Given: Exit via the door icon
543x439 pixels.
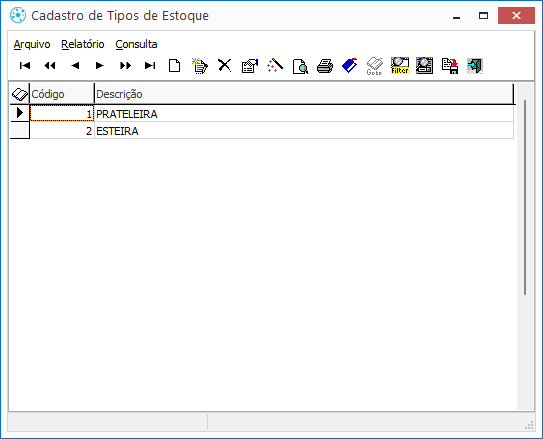Looking at the screenshot, I should 474,66.
